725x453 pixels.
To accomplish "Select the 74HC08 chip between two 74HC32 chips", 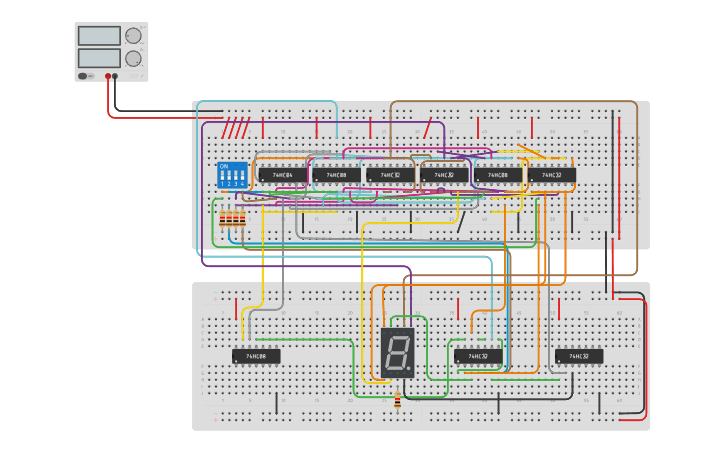I will tap(498, 175).
